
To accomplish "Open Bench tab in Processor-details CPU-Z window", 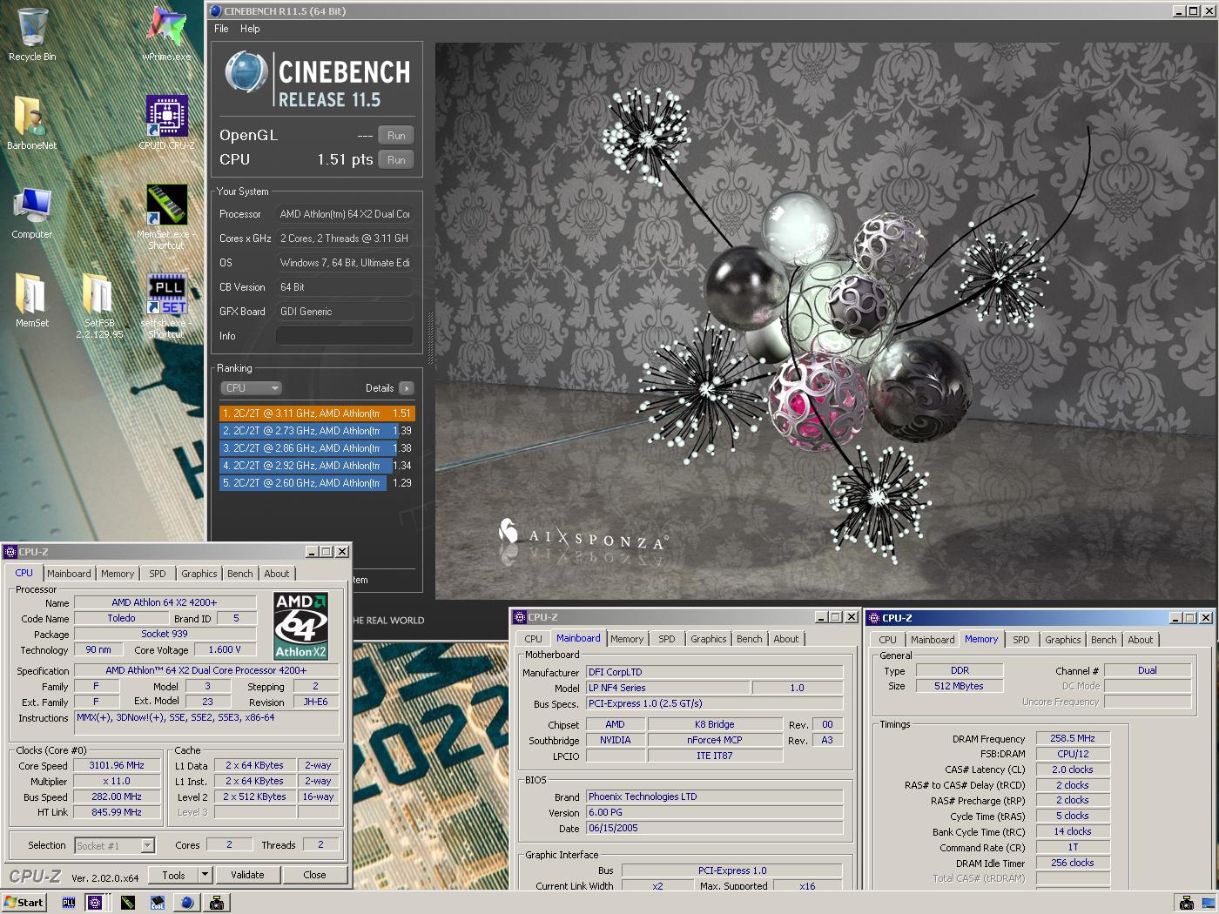I will click(x=240, y=573).
